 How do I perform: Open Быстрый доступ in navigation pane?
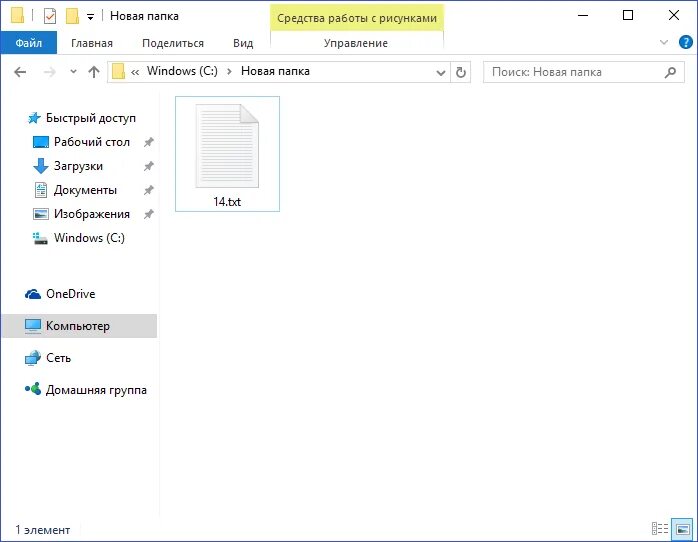pyautogui.click(x=91, y=118)
